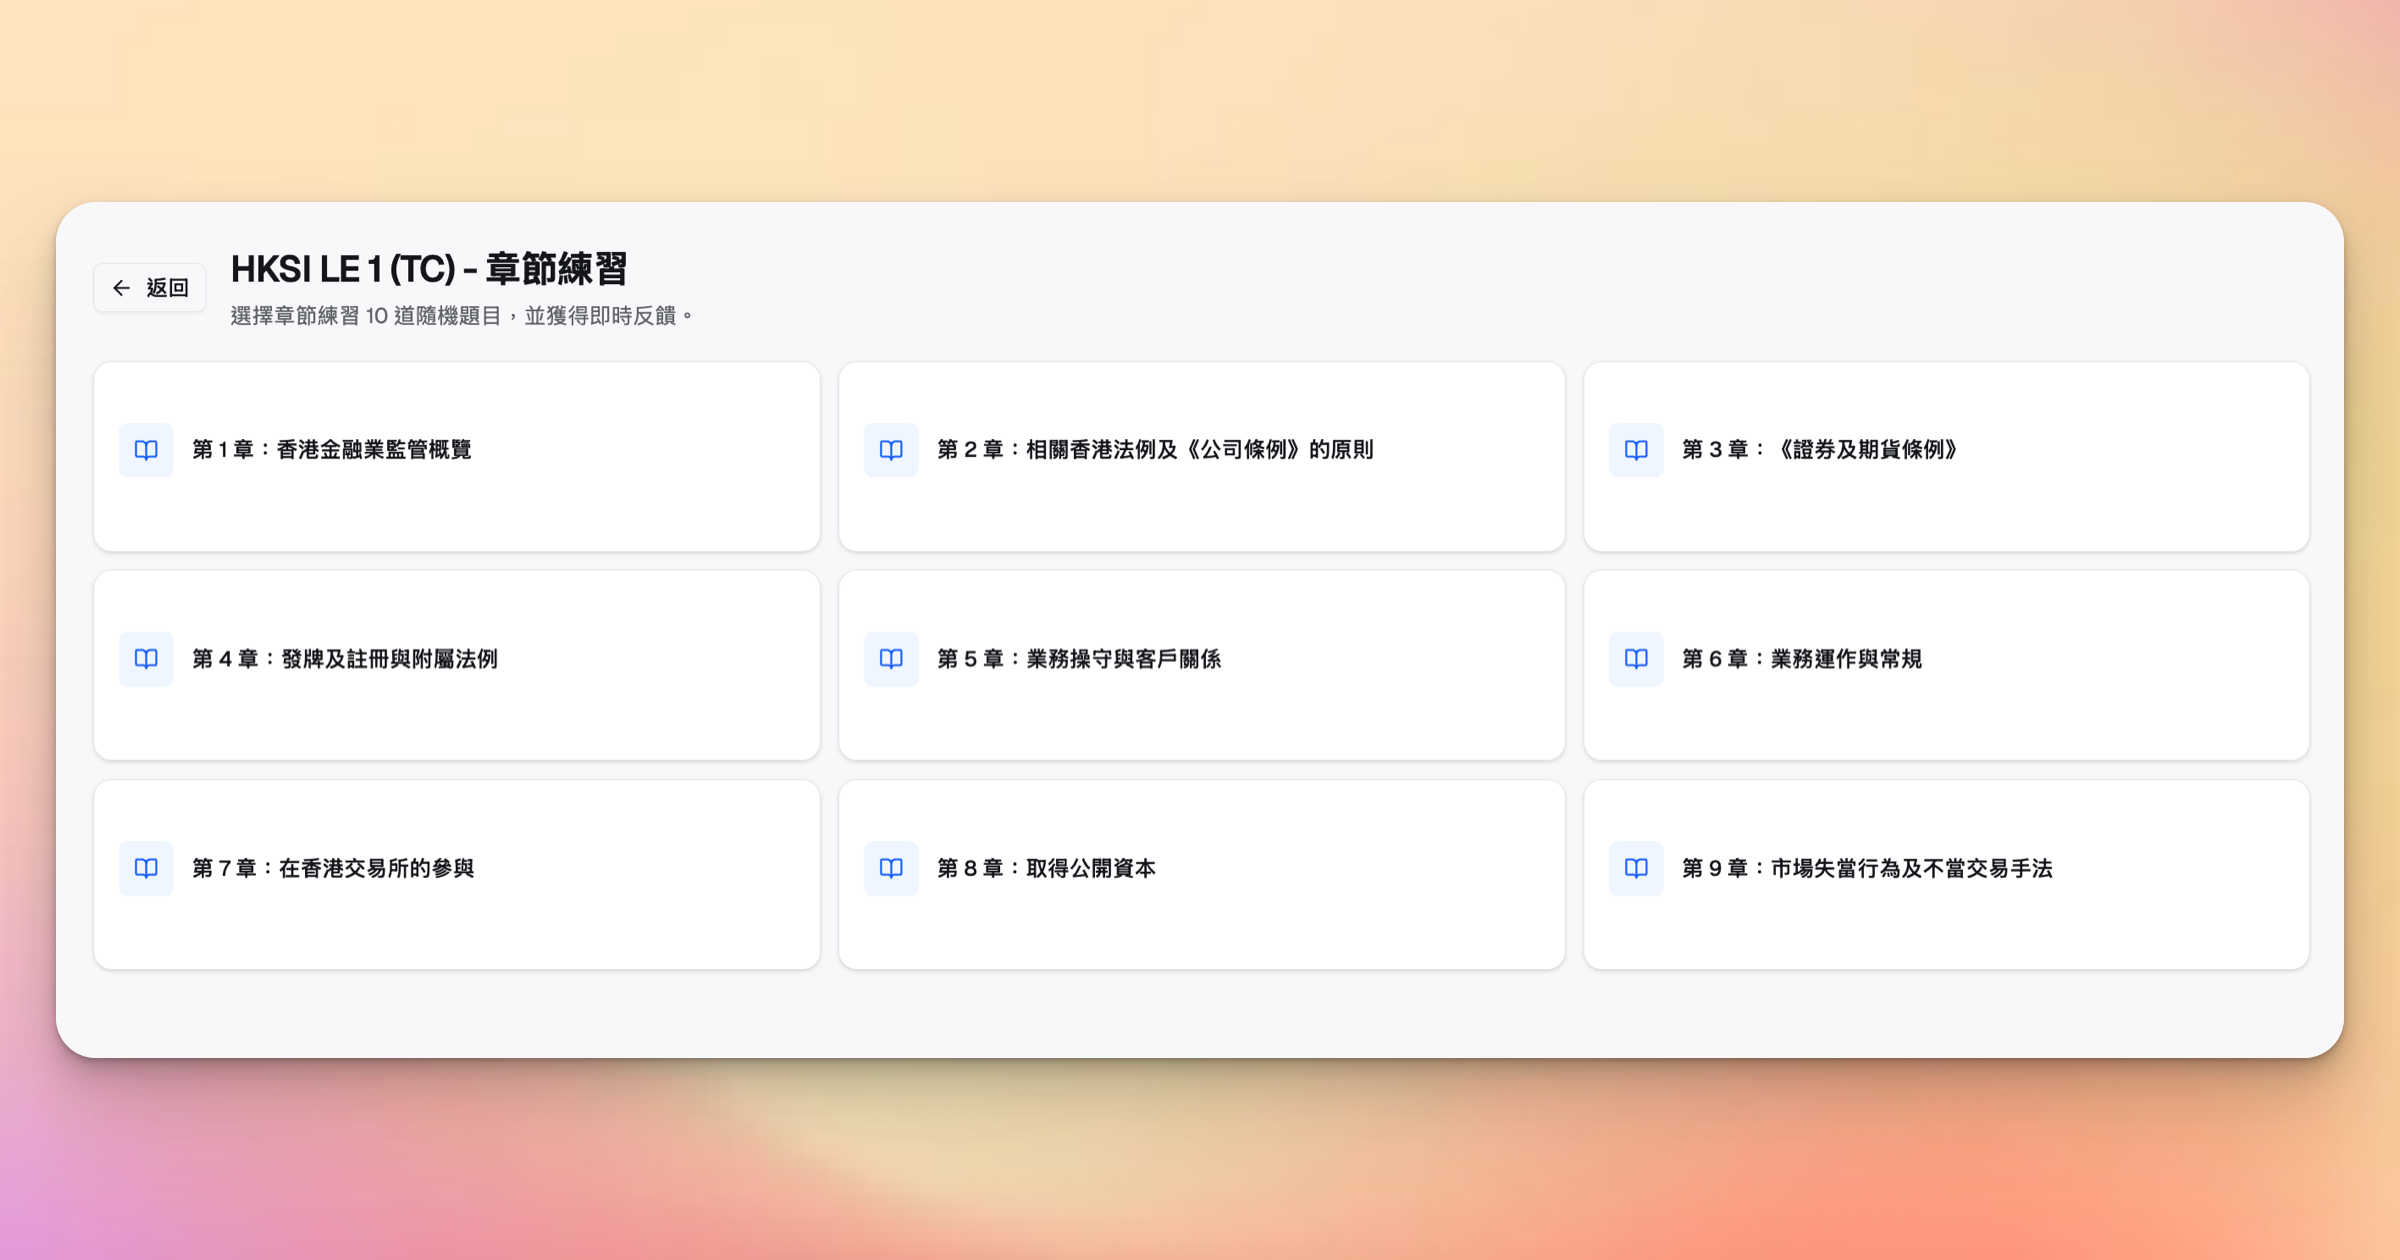This screenshot has height=1260, width=2400.
Task: Open 第 1 章：香港金融業監管概覽
Action: tap(457, 457)
